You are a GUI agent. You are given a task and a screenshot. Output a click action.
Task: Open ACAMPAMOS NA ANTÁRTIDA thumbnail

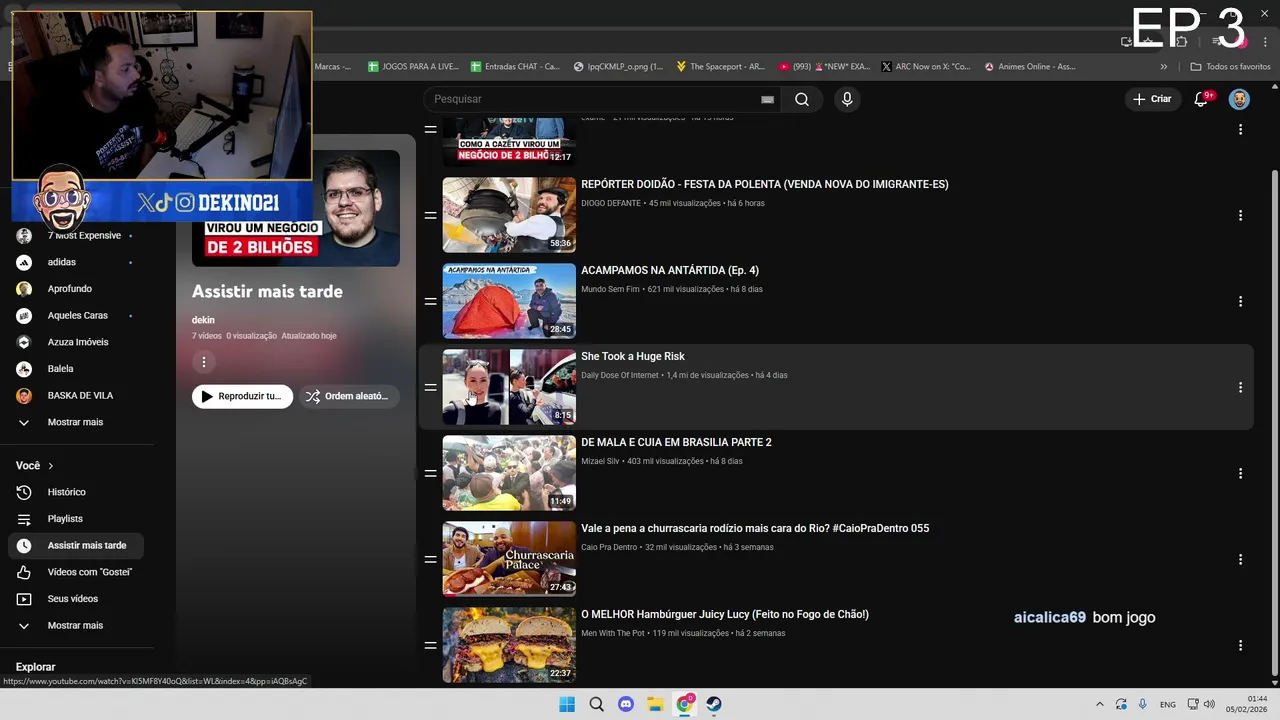point(509,301)
